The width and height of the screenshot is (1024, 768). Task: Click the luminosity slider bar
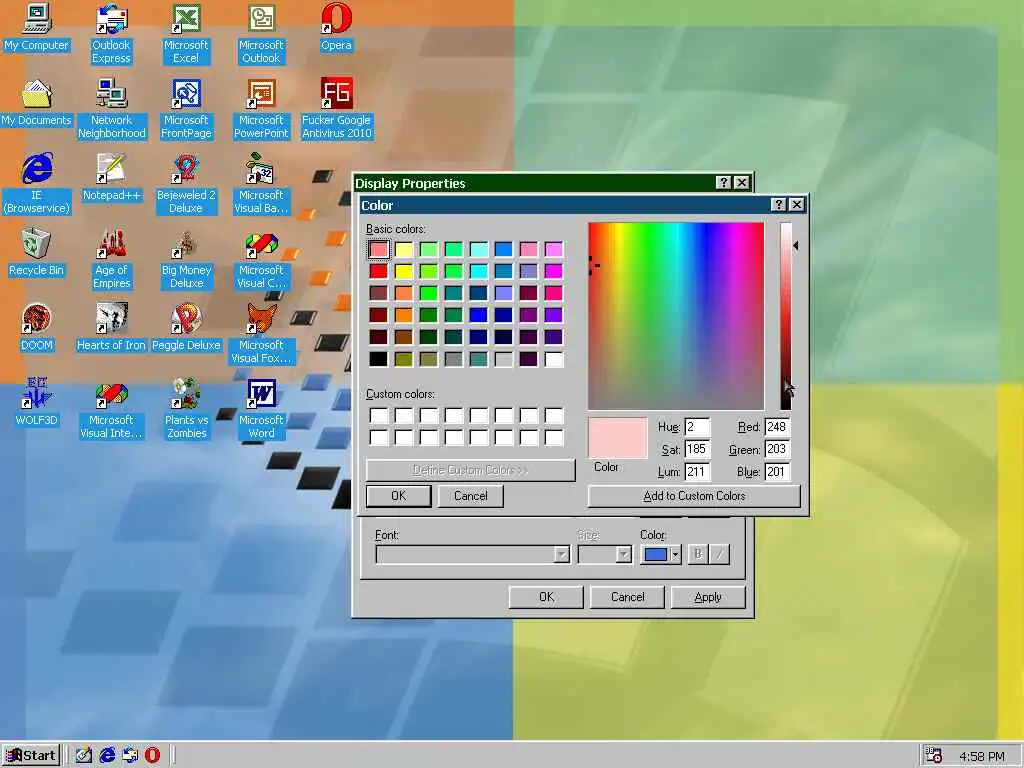(786, 316)
